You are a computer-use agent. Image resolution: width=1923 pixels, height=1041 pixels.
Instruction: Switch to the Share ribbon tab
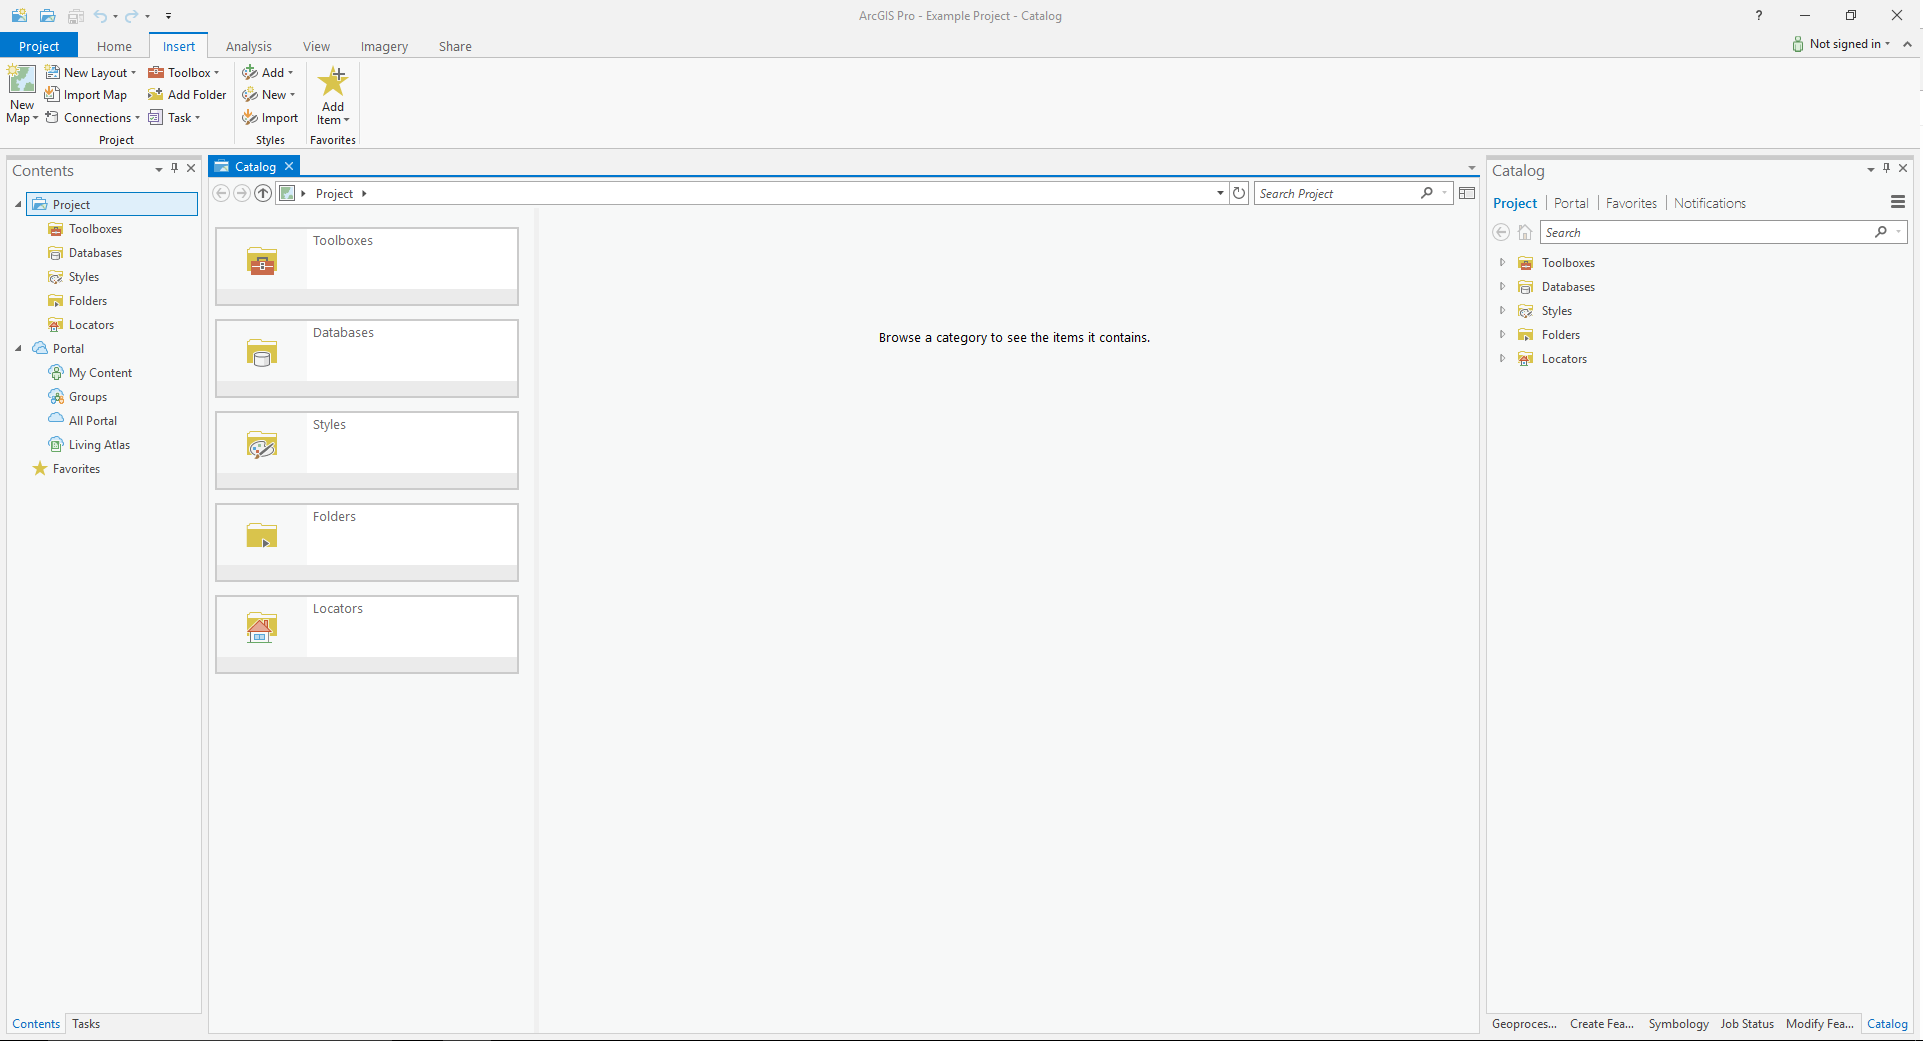pyautogui.click(x=455, y=46)
